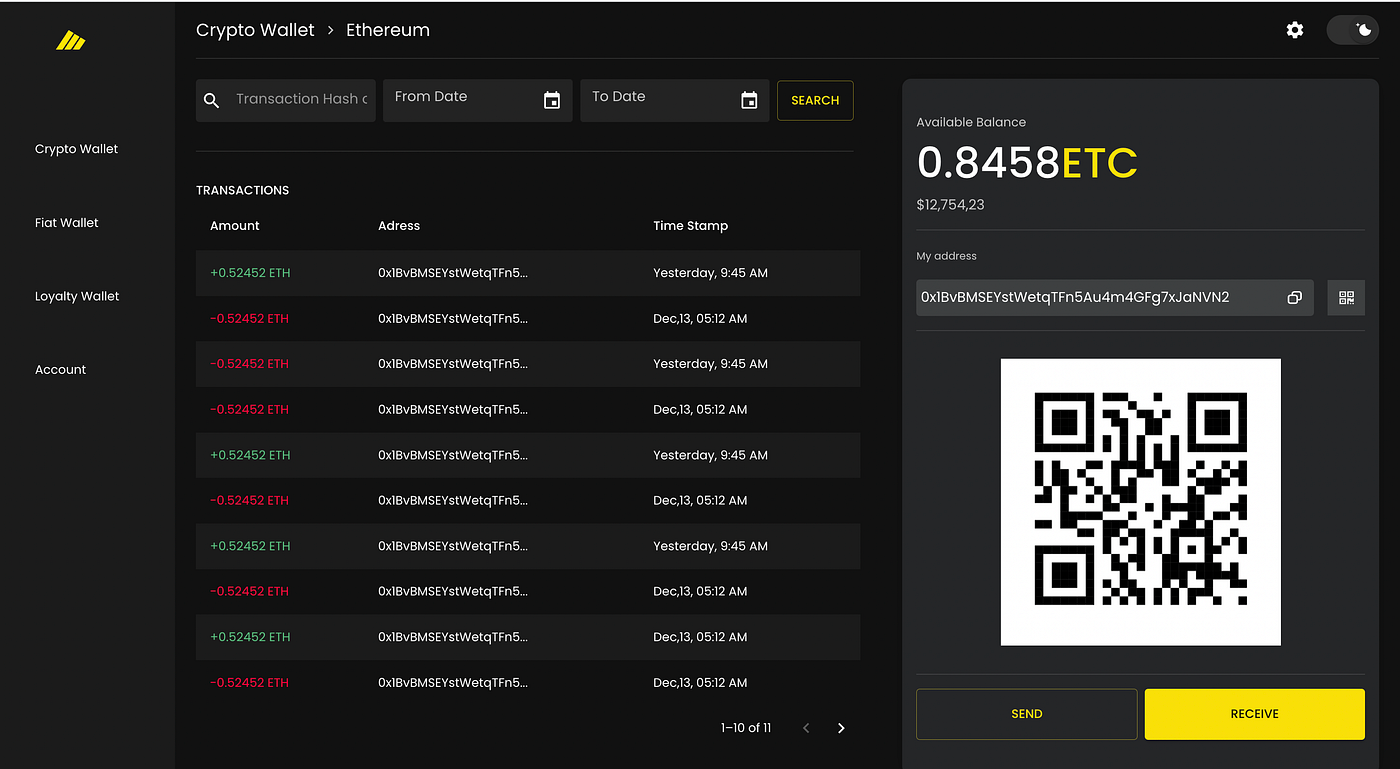Select first transaction +0.52452 ETH amount
This screenshot has height=769, width=1400.
(250, 273)
